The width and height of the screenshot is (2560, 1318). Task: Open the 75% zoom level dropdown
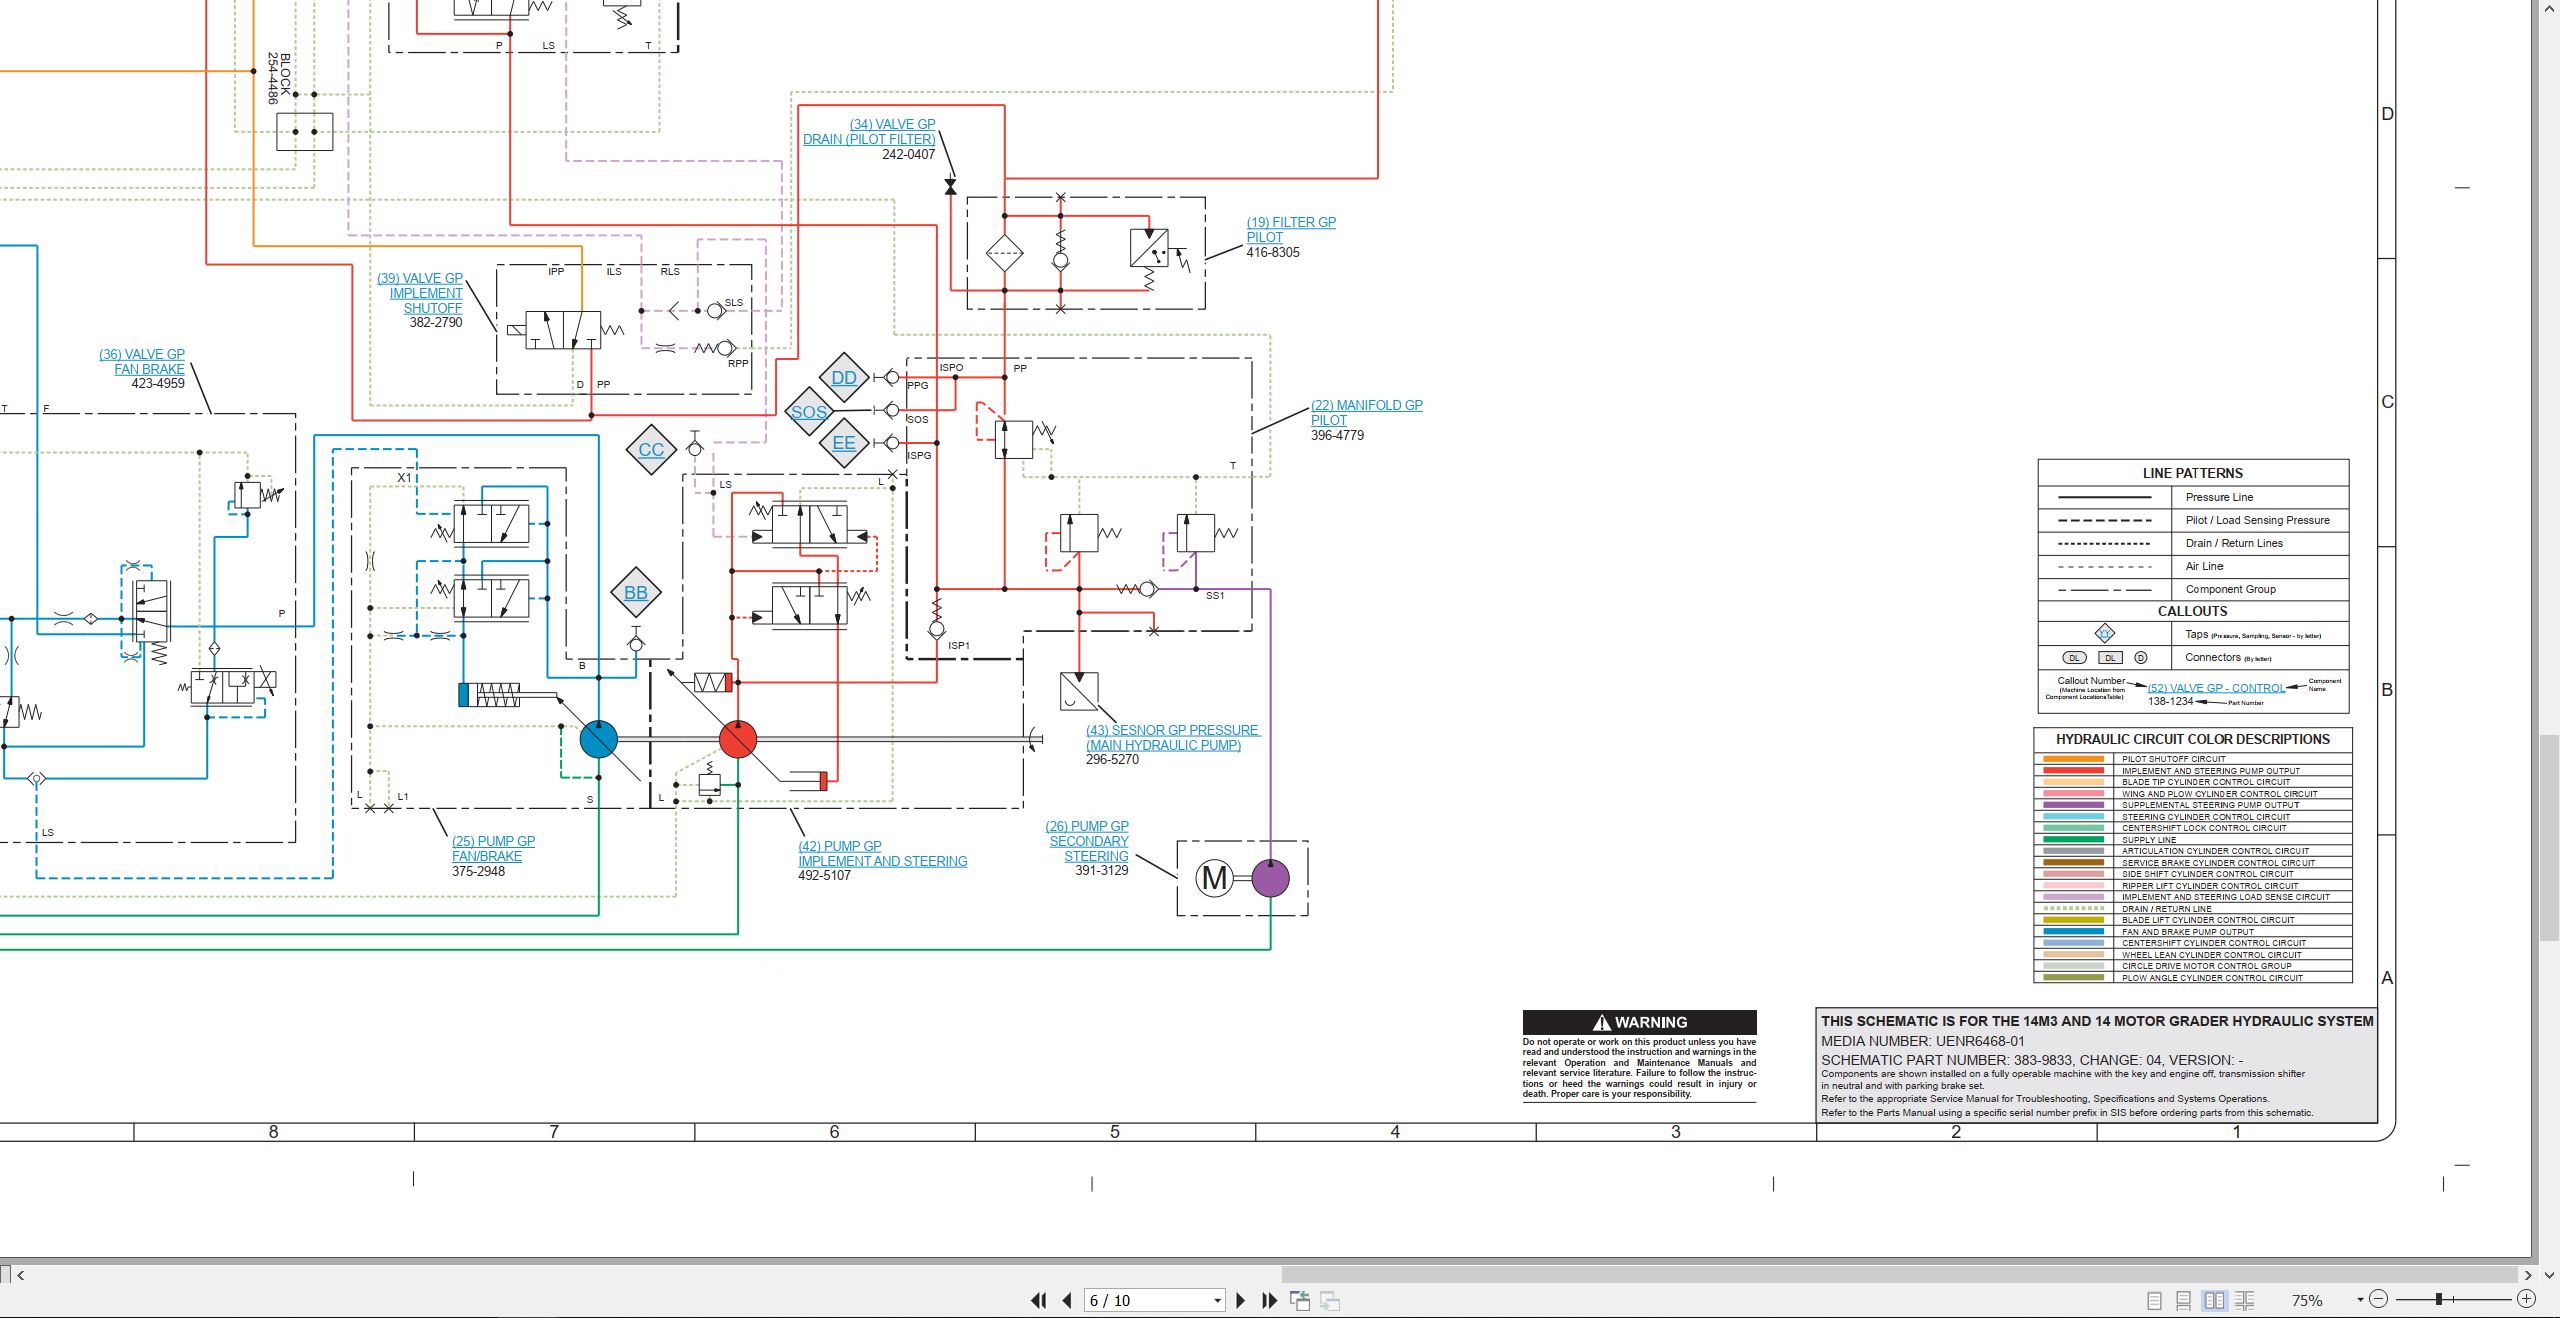click(x=2360, y=1300)
